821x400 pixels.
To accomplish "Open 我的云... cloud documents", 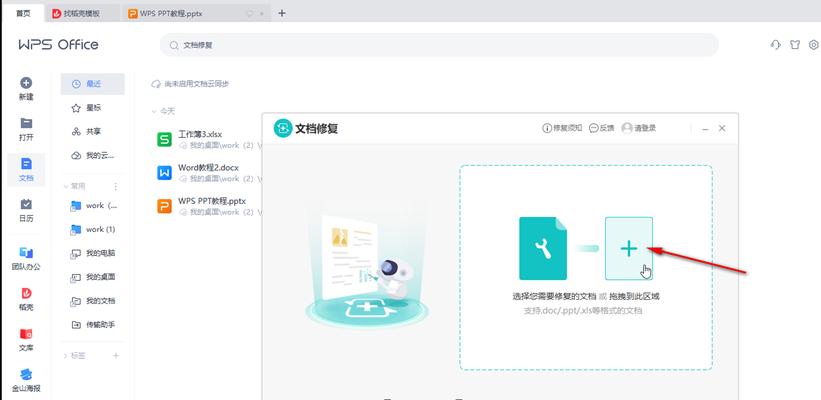I will coord(93,155).
